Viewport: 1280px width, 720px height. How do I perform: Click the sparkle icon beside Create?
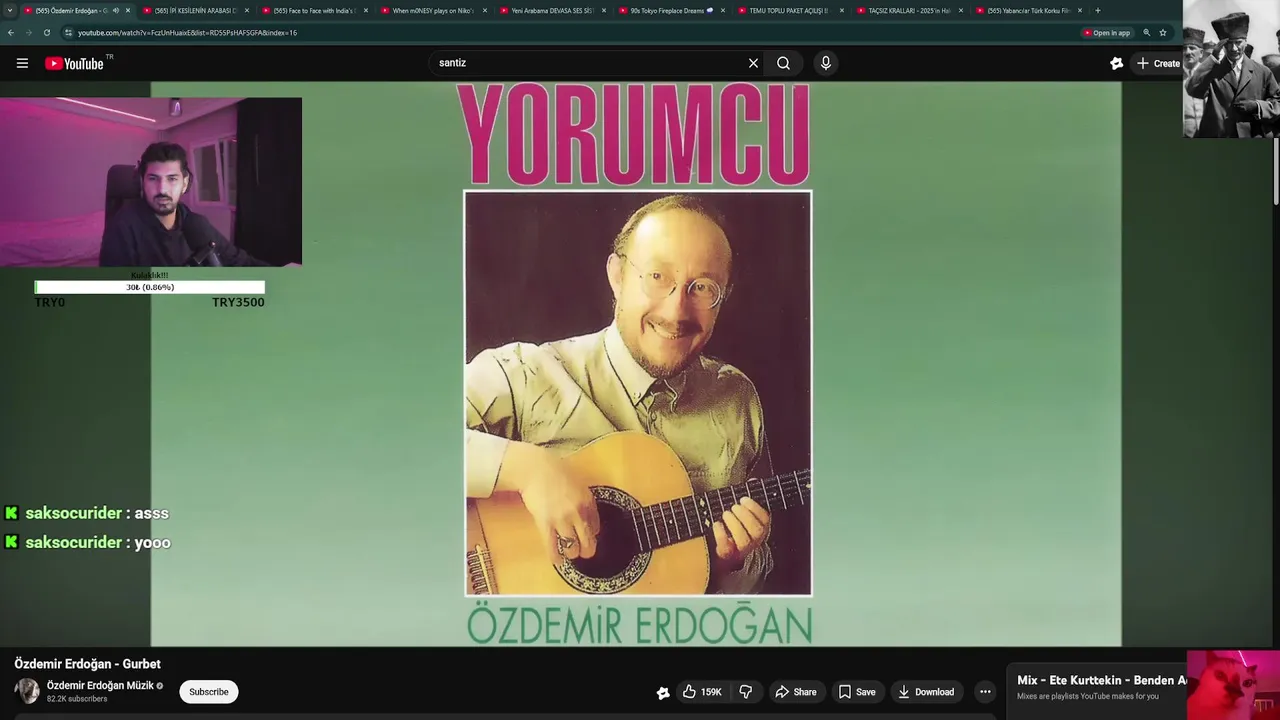(x=1116, y=63)
